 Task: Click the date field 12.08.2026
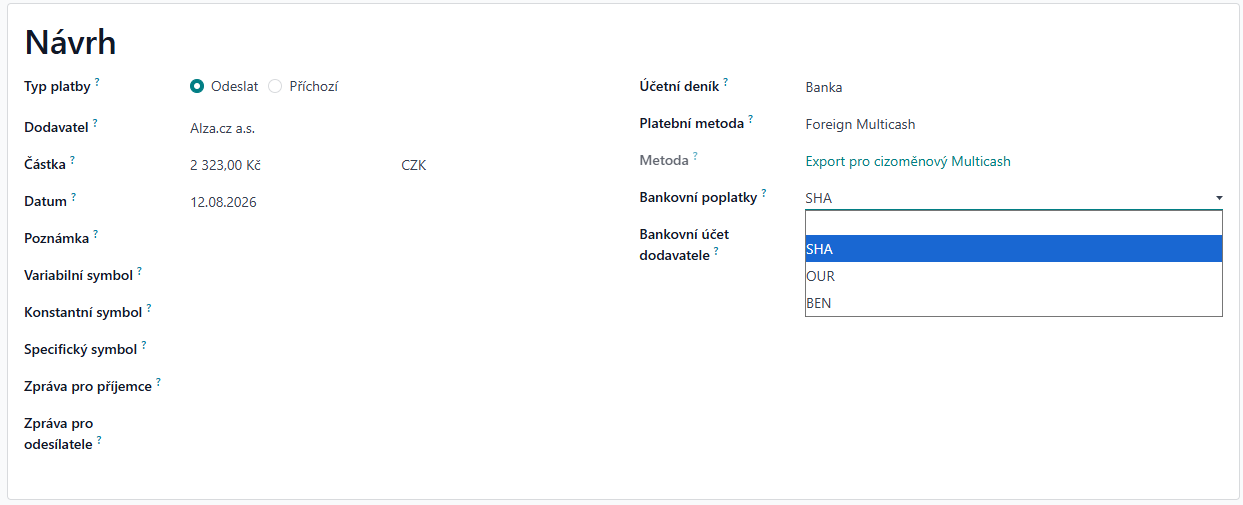tap(223, 202)
